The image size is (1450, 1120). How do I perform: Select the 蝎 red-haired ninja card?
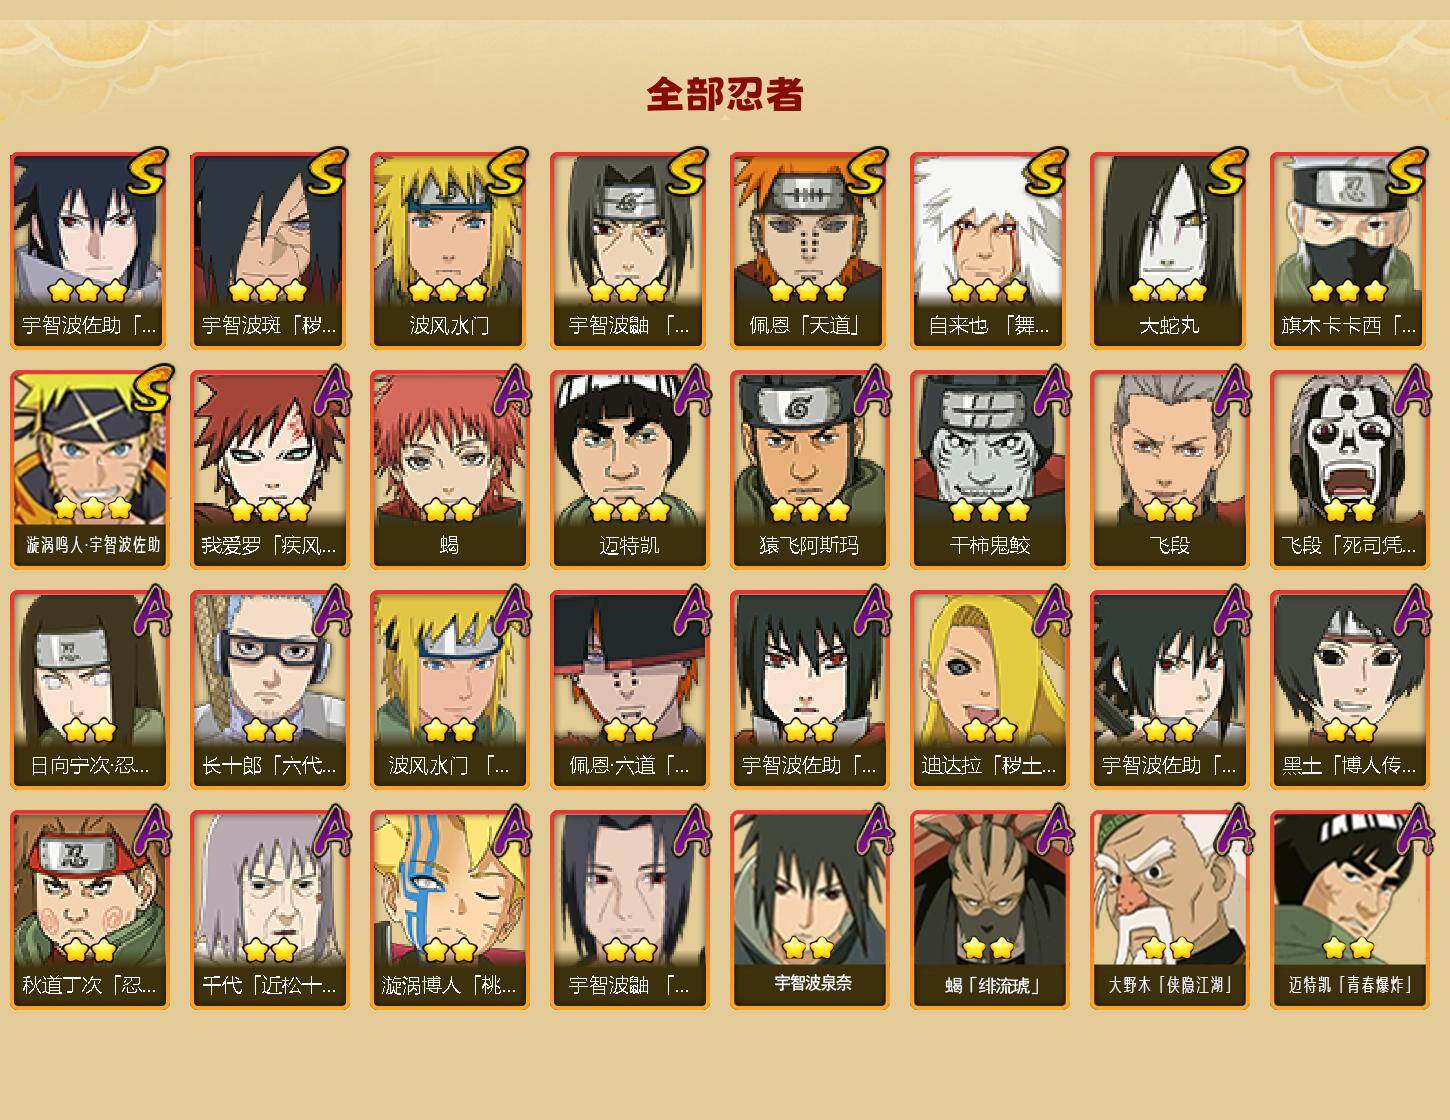[x=449, y=470]
